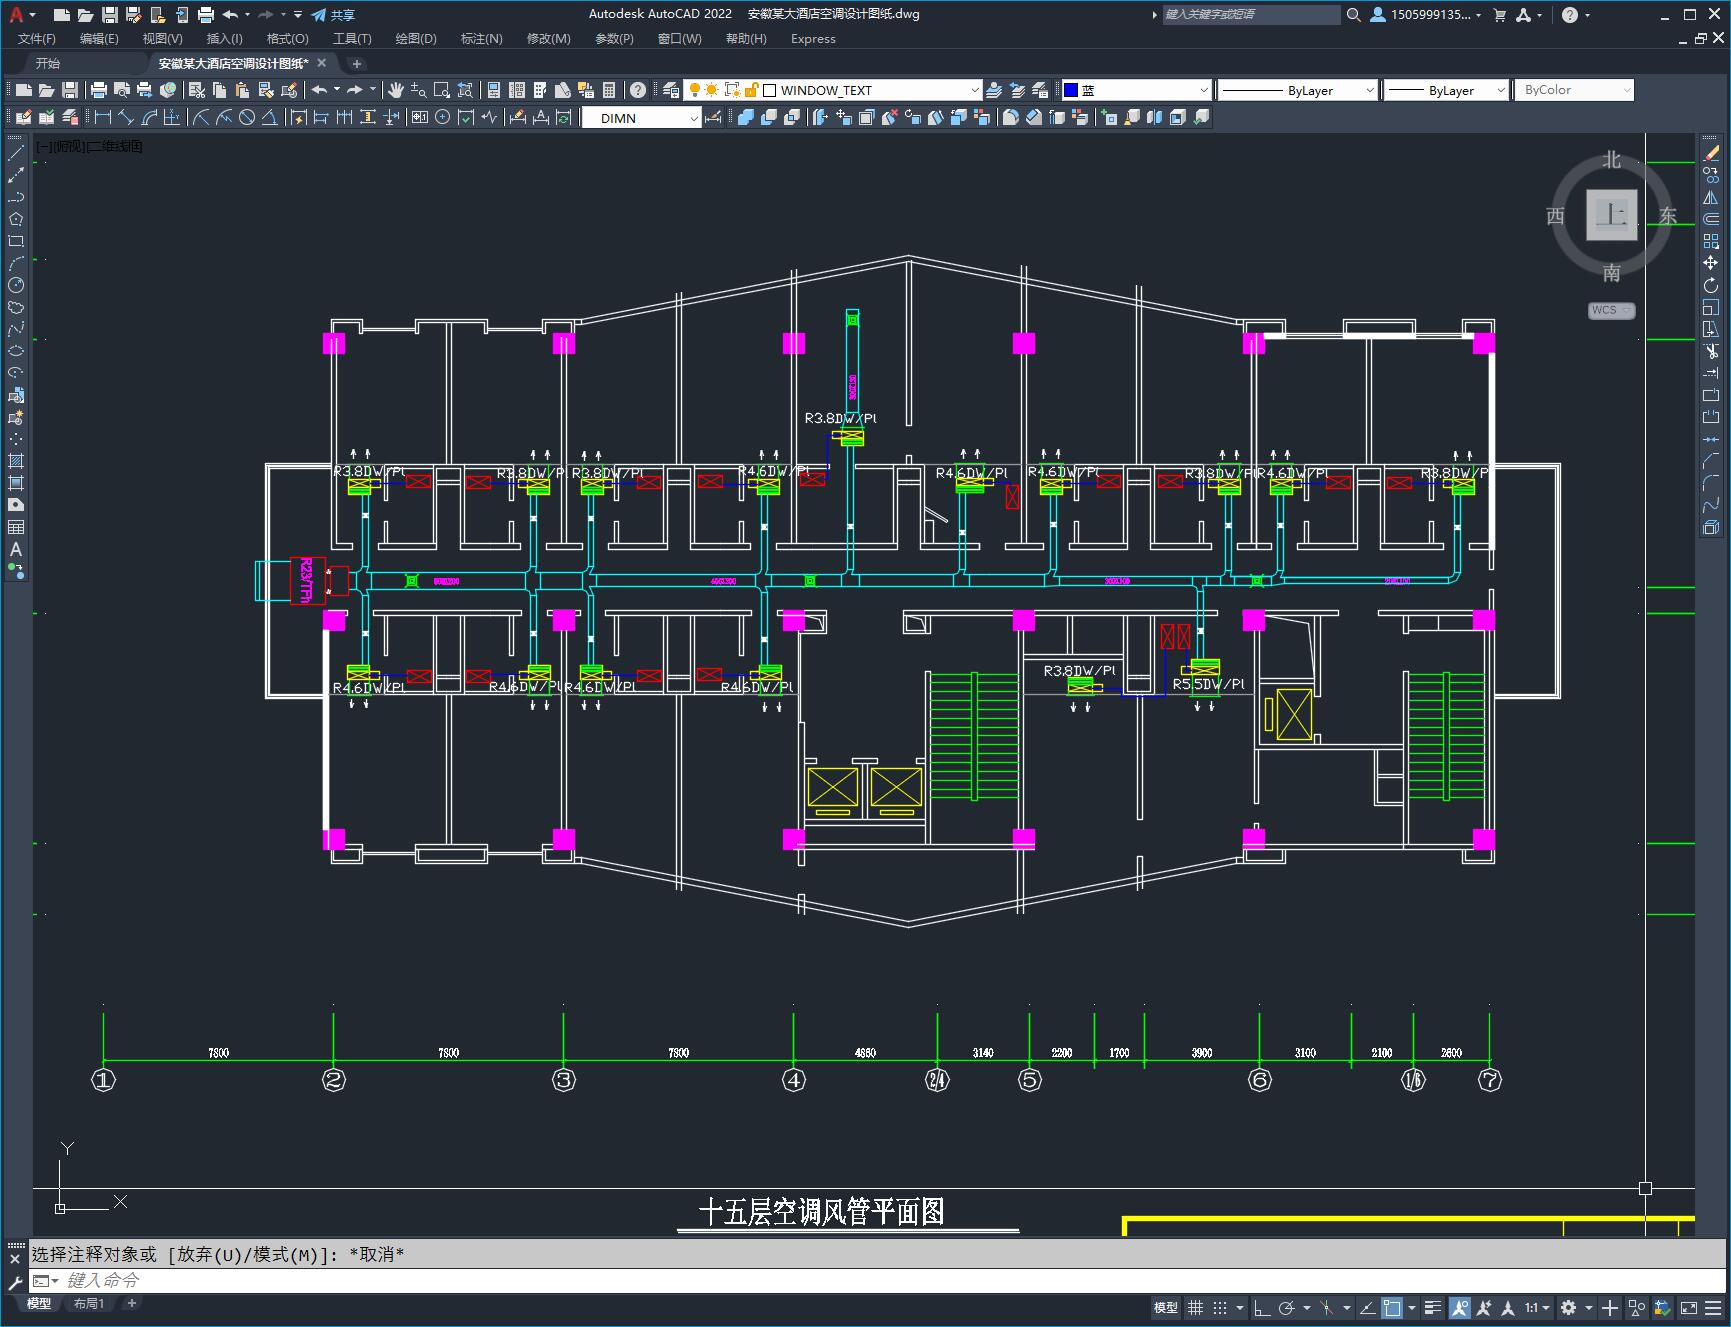Image resolution: width=1731 pixels, height=1327 pixels.
Task: Select the Polygon draw tool
Action: tap(16, 219)
